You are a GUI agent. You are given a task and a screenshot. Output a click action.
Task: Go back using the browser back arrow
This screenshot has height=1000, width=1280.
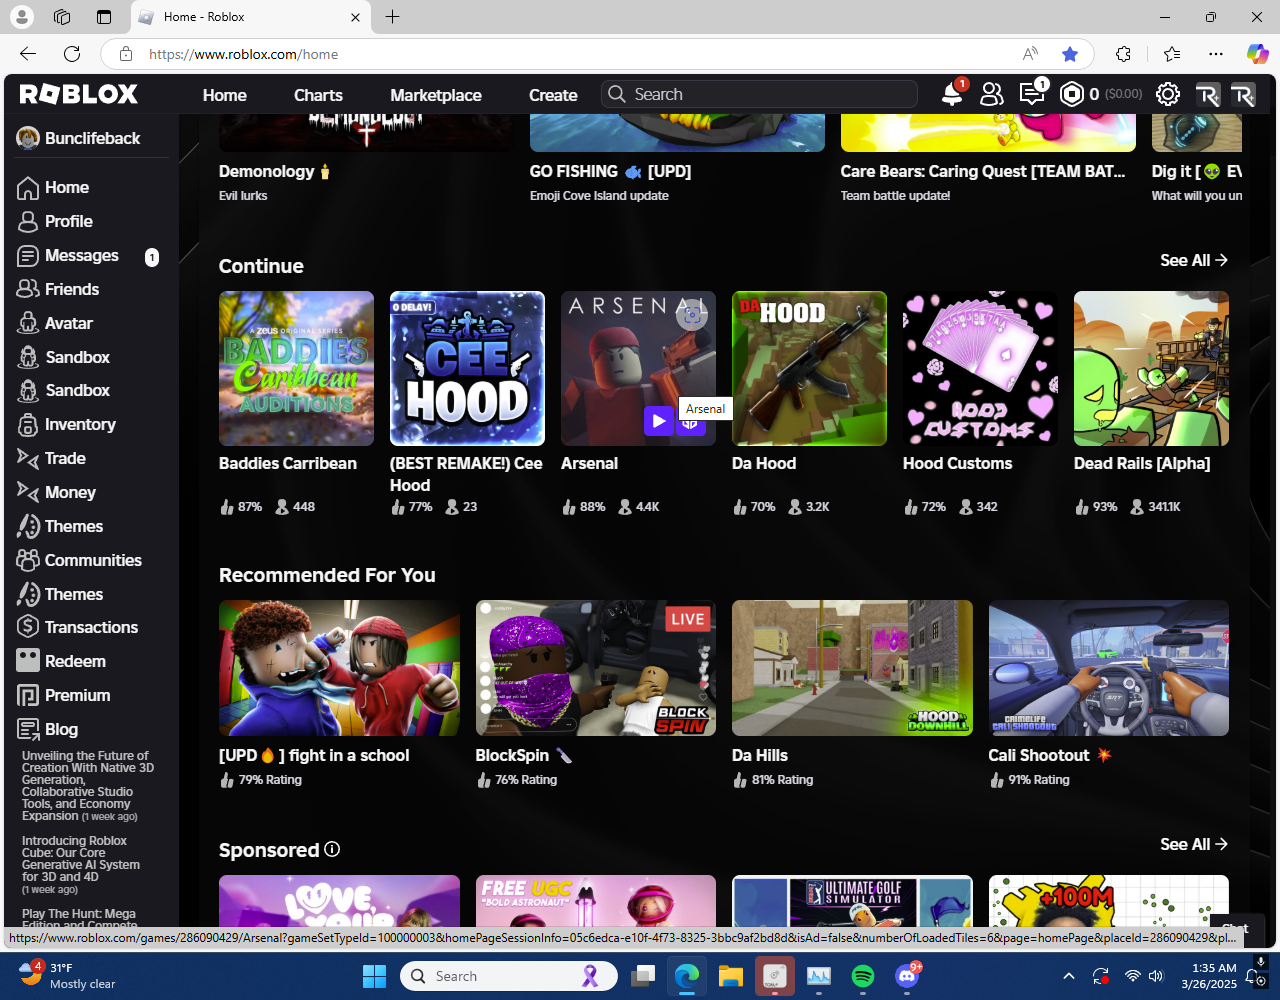(28, 54)
